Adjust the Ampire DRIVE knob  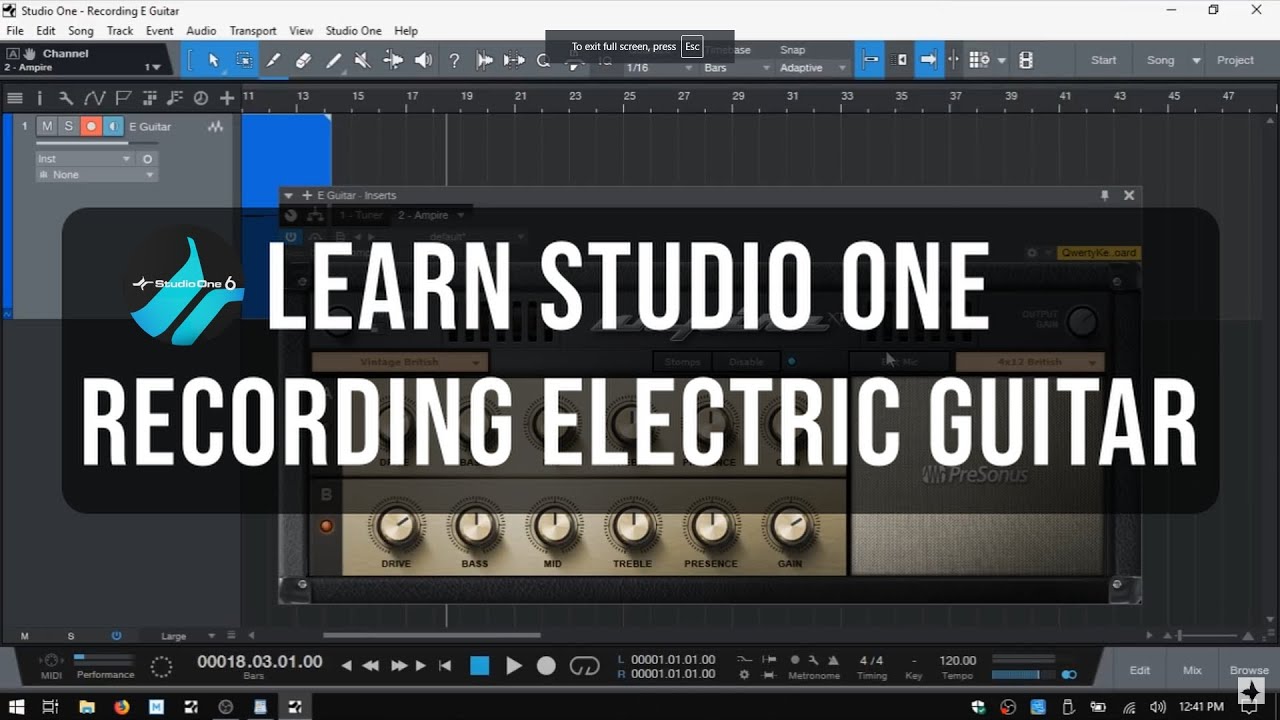(396, 526)
